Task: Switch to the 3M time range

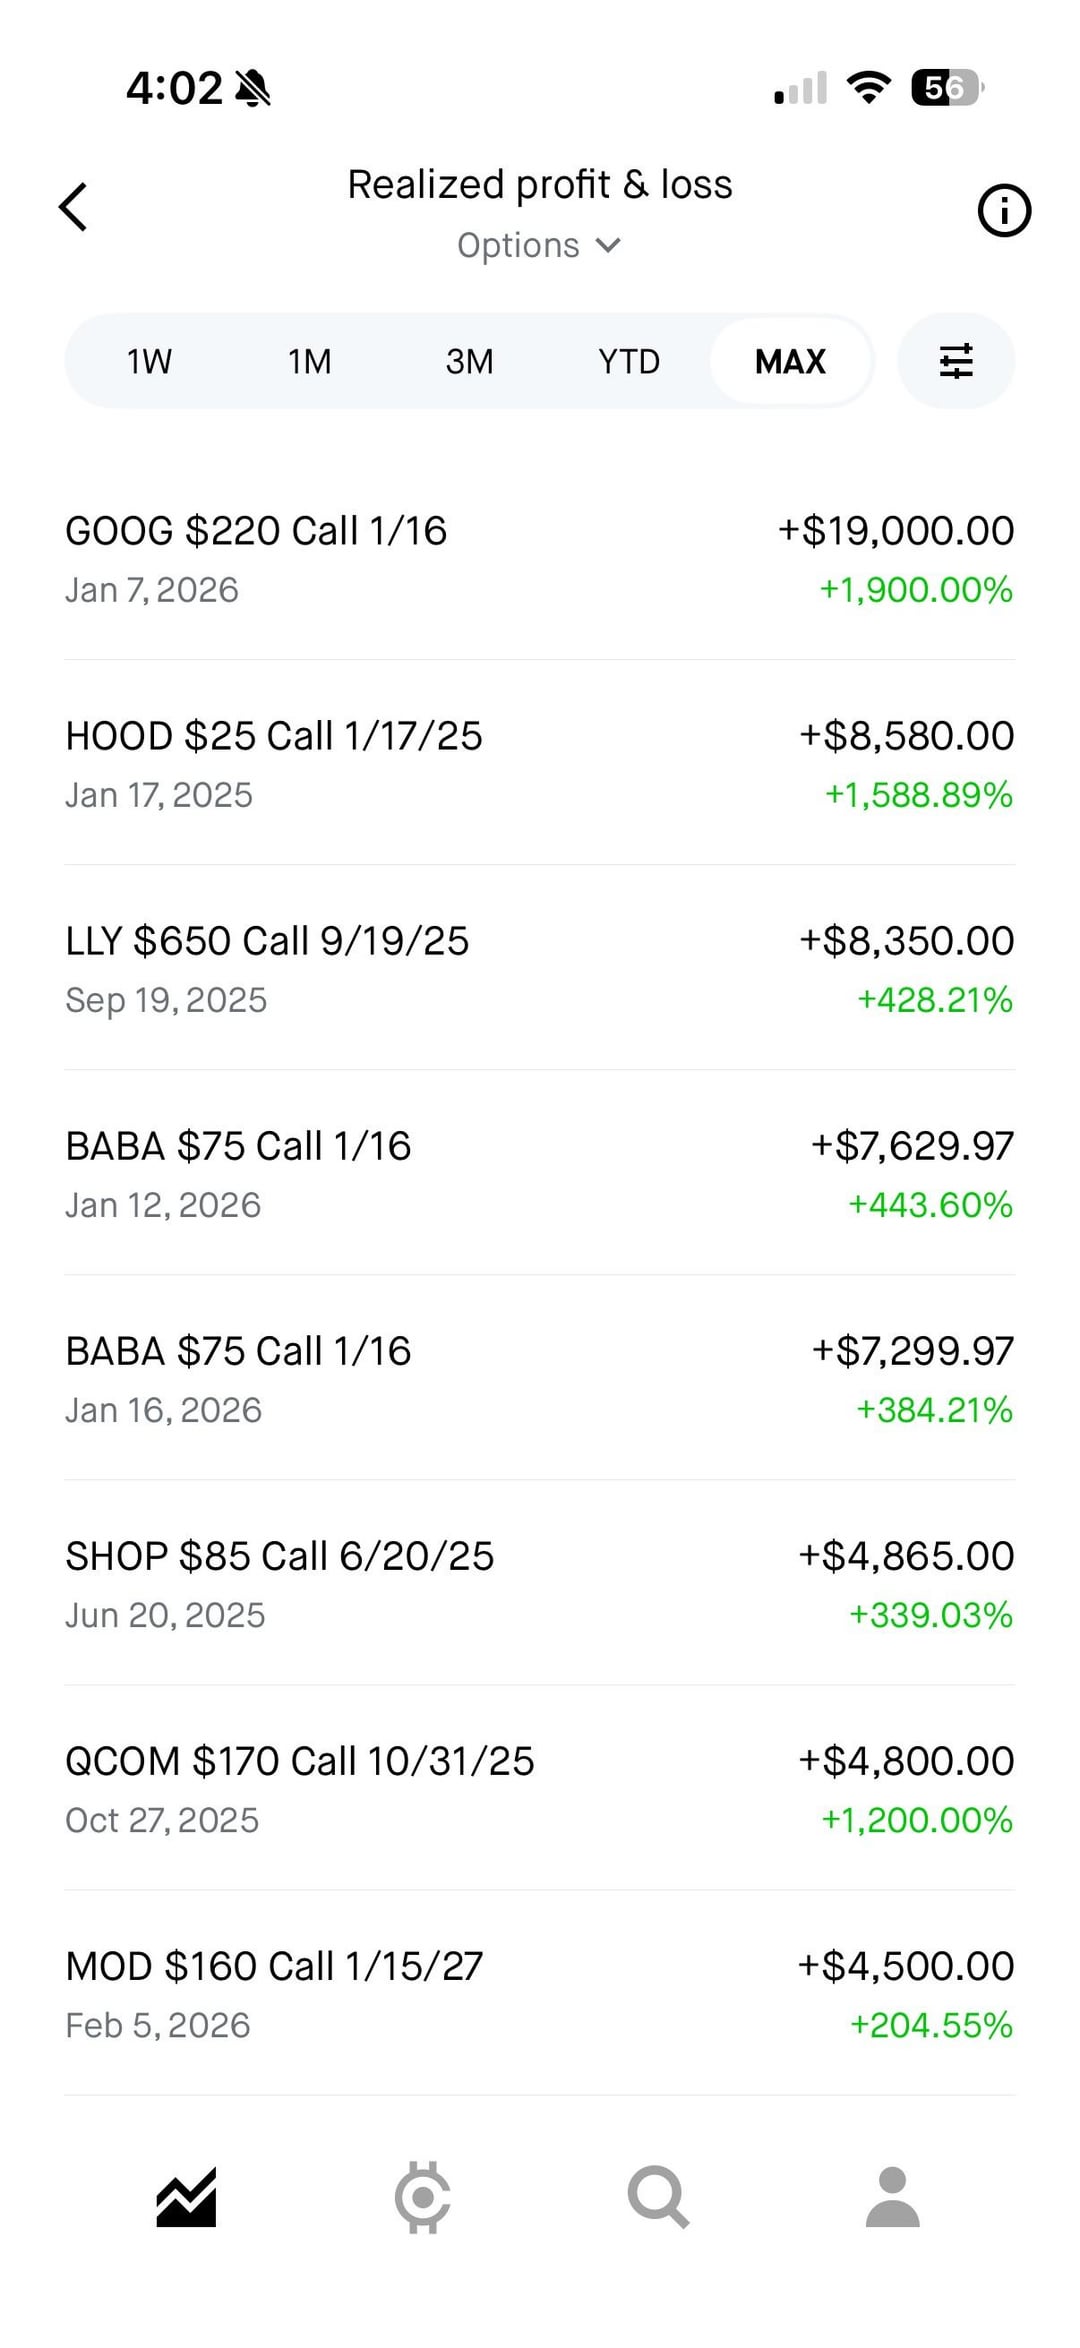Action: pyautogui.click(x=469, y=361)
